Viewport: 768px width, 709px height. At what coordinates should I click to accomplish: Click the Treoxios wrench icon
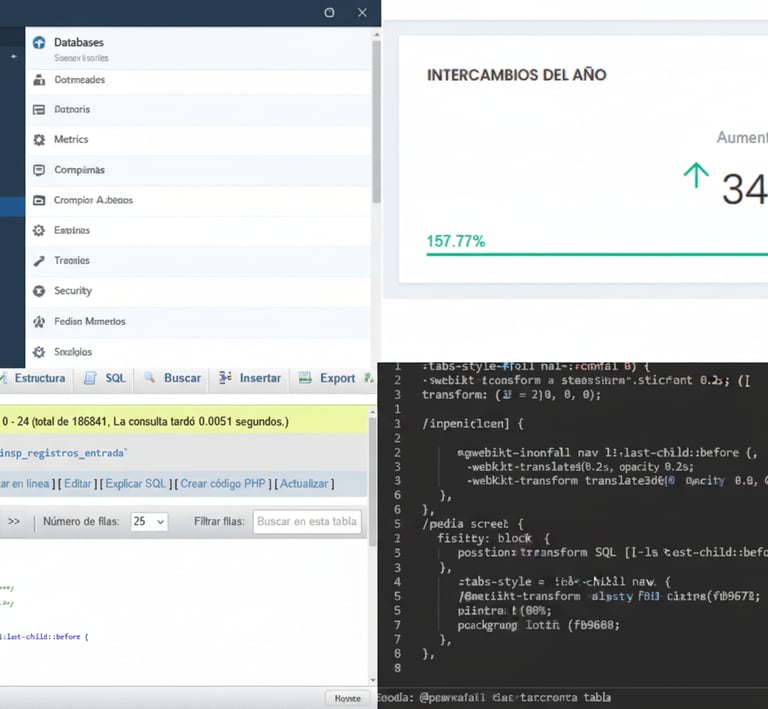point(39,260)
